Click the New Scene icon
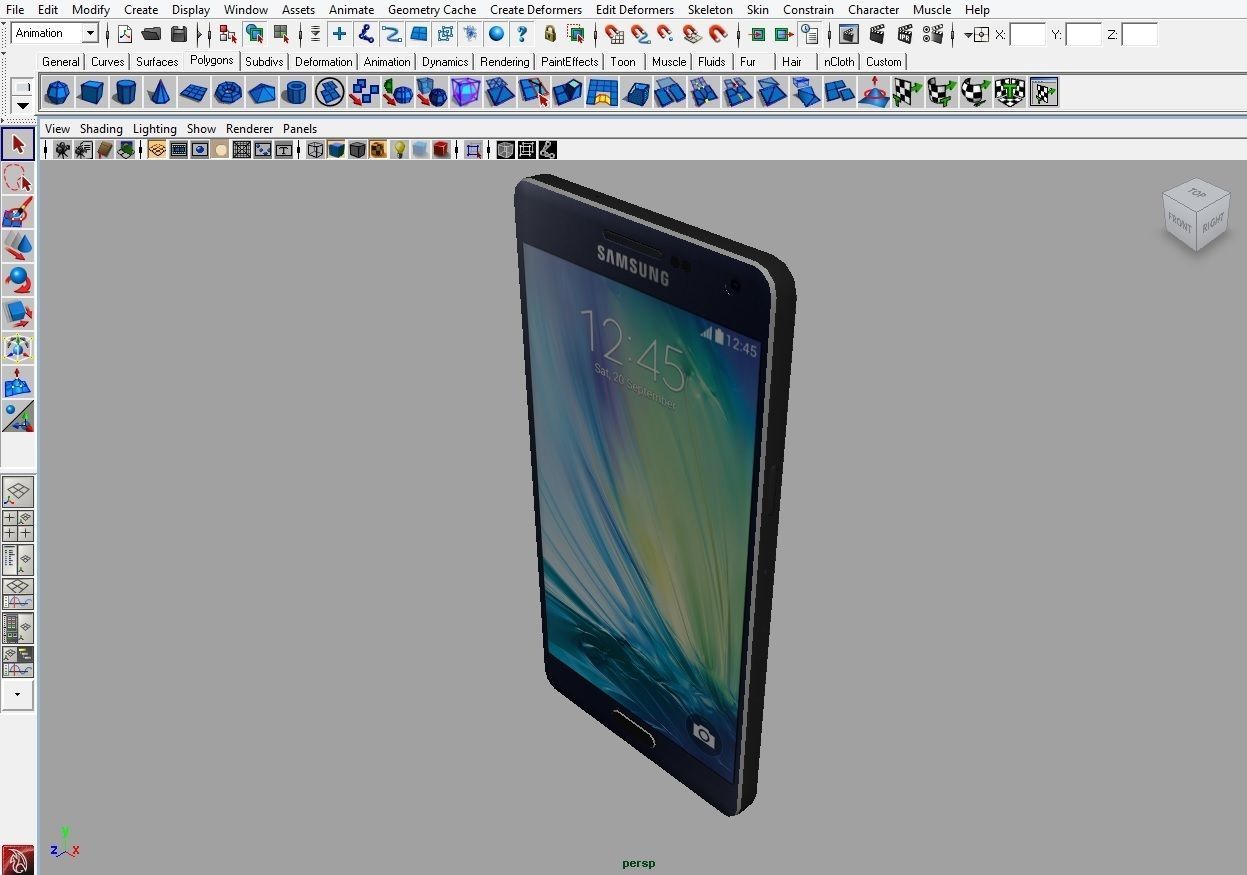 click(x=125, y=34)
